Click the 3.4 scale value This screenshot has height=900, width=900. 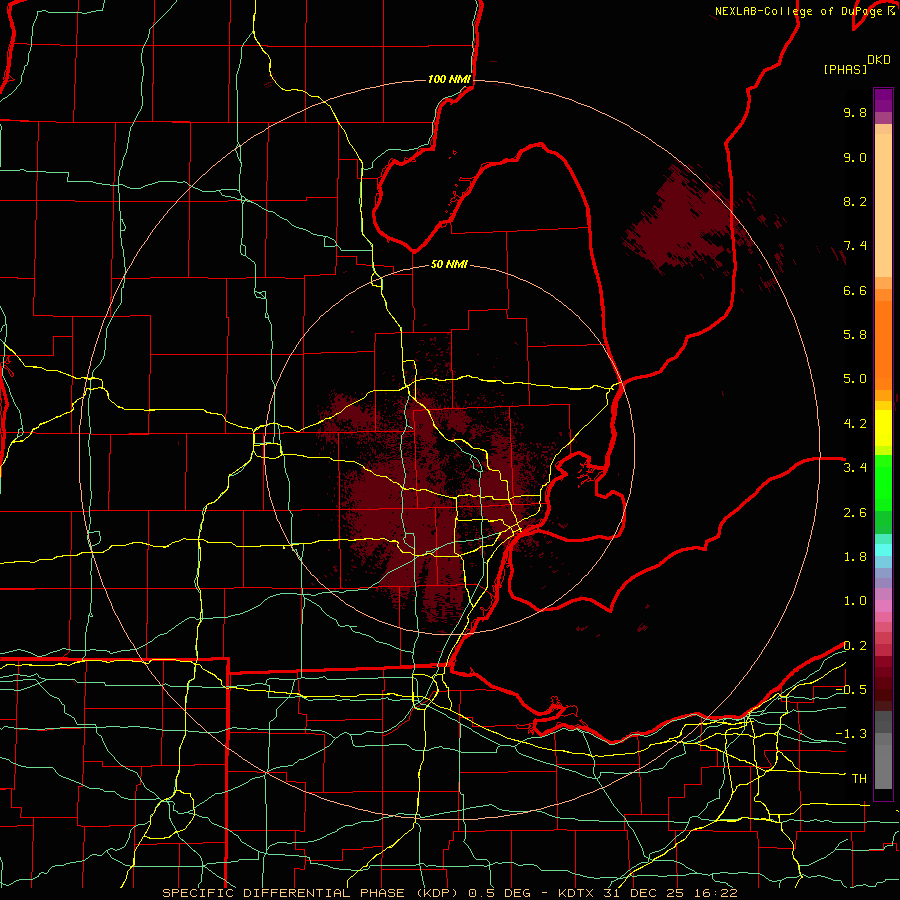(x=855, y=468)
